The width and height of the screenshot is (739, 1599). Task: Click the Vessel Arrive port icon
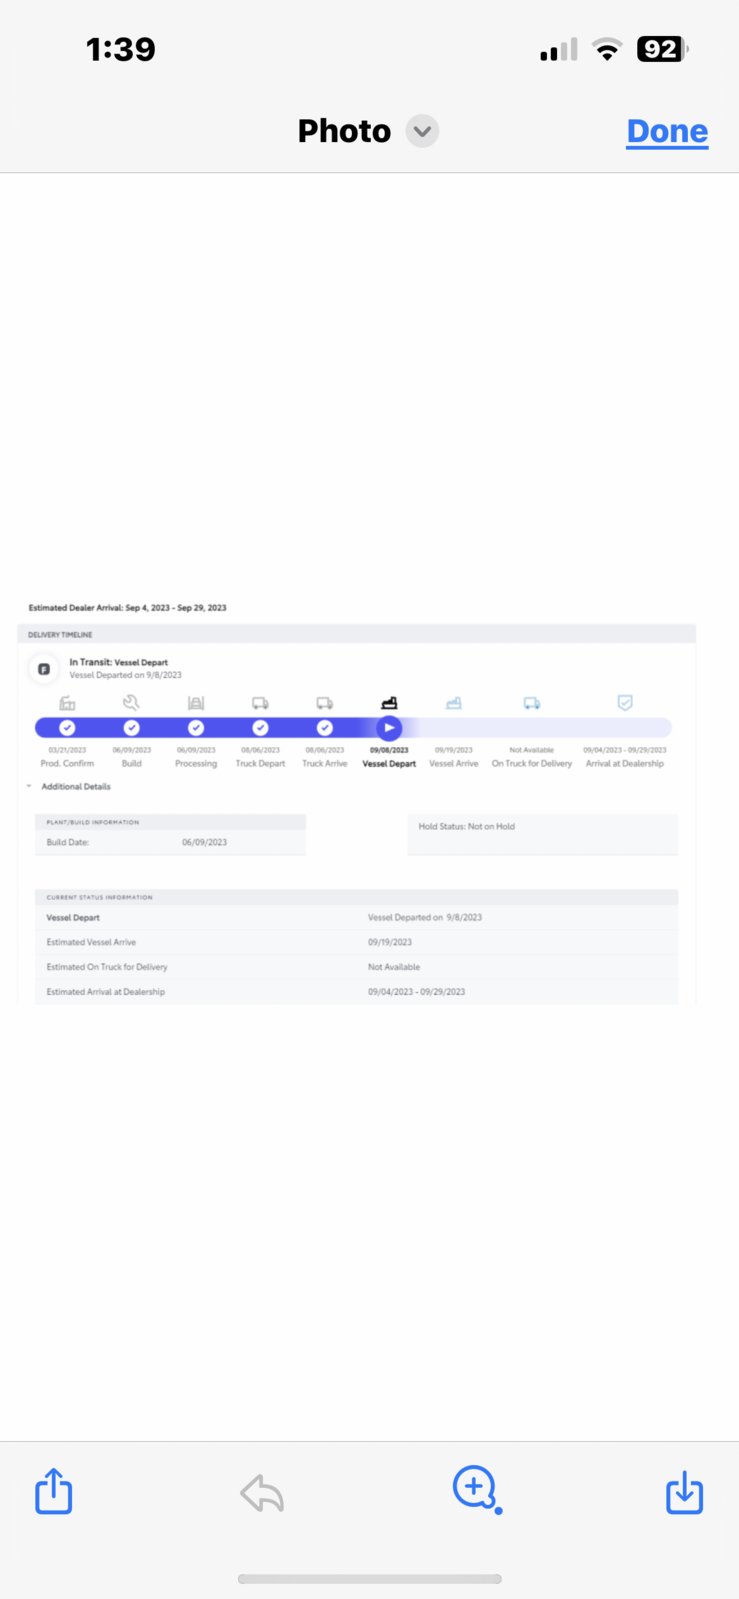click(x=454, y=703)
